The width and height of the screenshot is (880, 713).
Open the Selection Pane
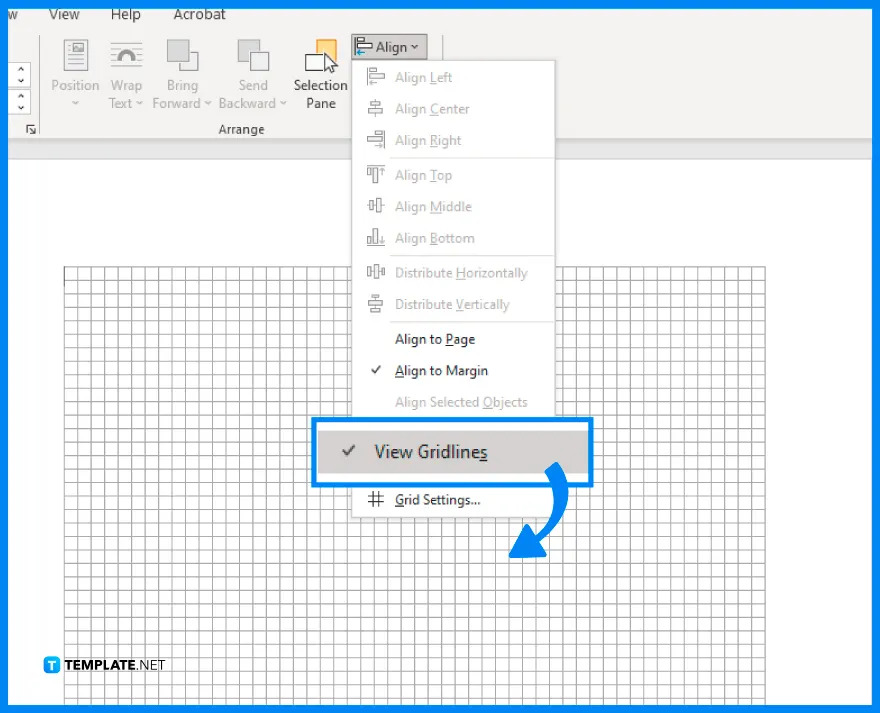click(x=319, y=70)
